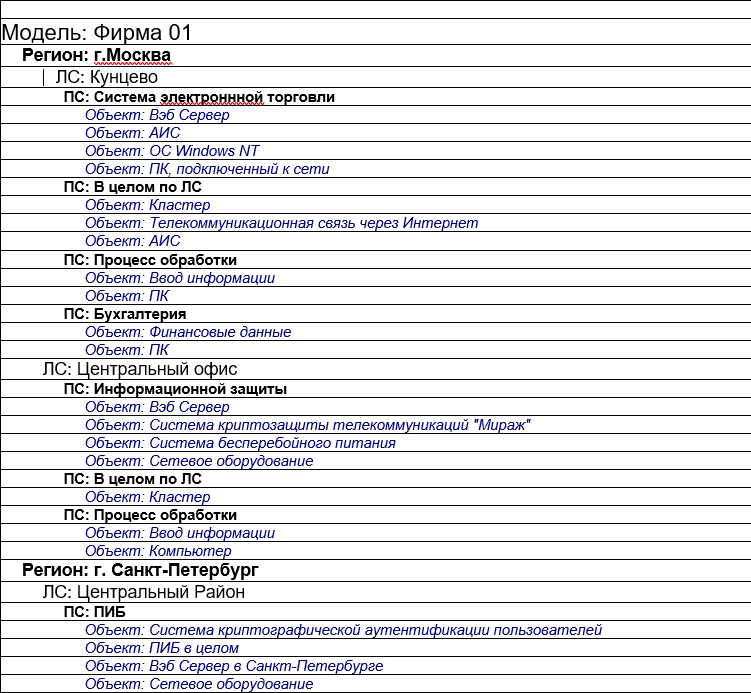Click 'ПС: Процесс обработки' in ЛС Центральный офис
Screen dimensions: 751x693
(x=150, y=515)
